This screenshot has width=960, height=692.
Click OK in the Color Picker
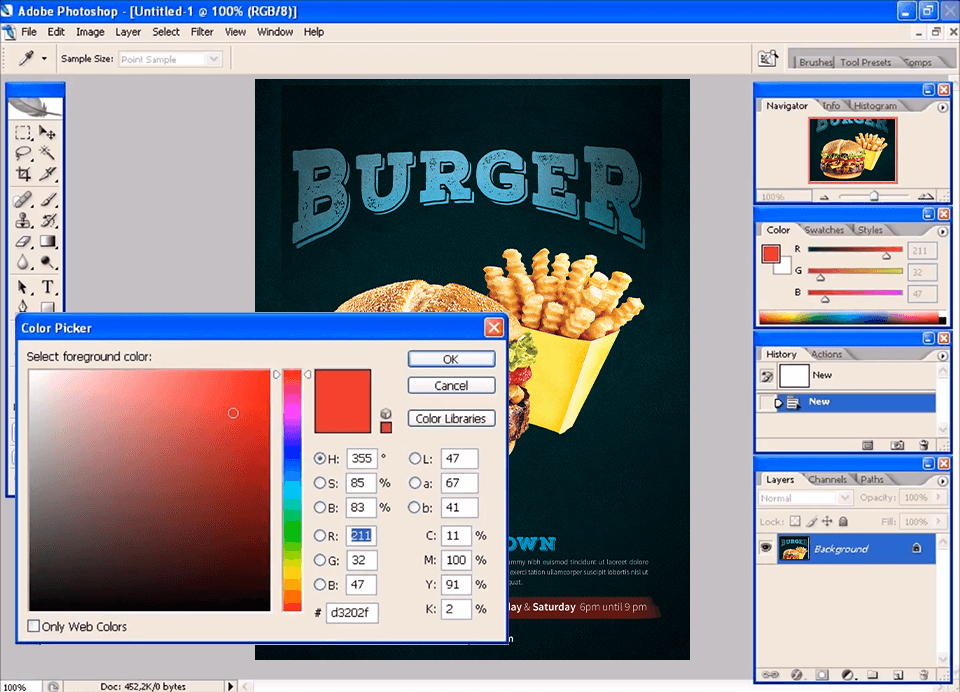click(451, 359)
